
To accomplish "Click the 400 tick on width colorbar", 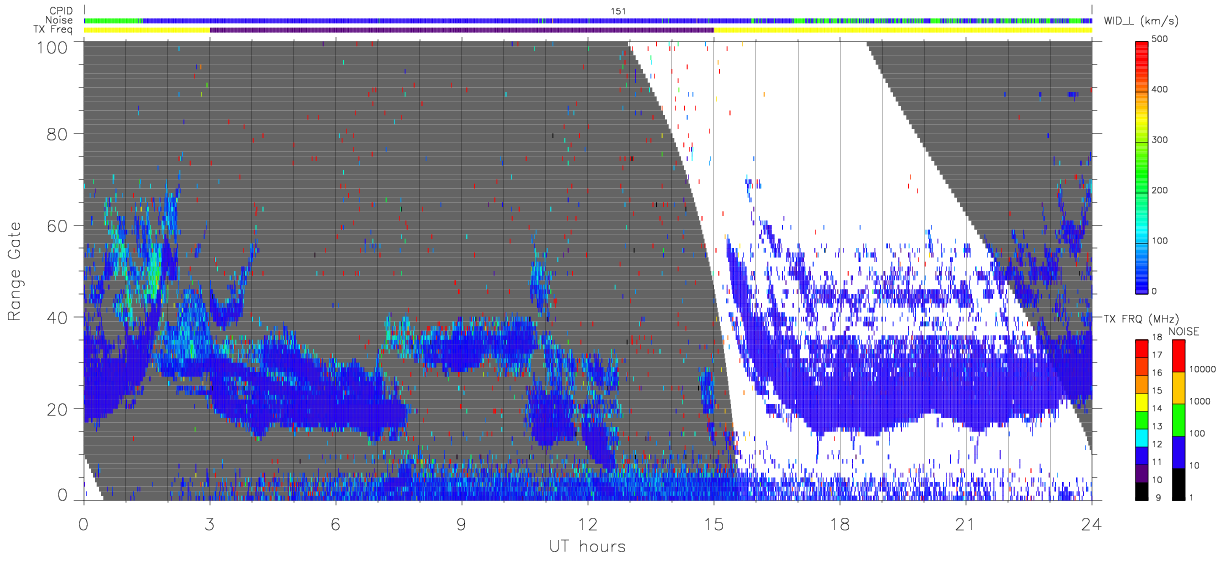I will 1161,90.
